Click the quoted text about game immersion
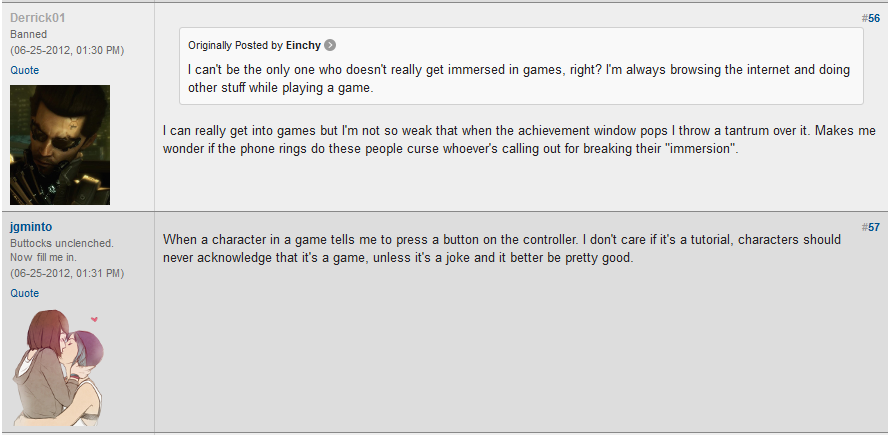Viewport: 889px width, 435px height. pyautogui.click(x=500, y=79)
